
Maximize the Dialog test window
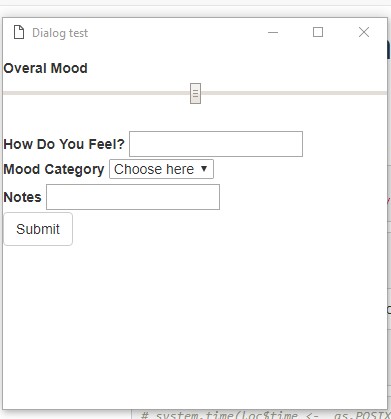click(x=318, y=32)
